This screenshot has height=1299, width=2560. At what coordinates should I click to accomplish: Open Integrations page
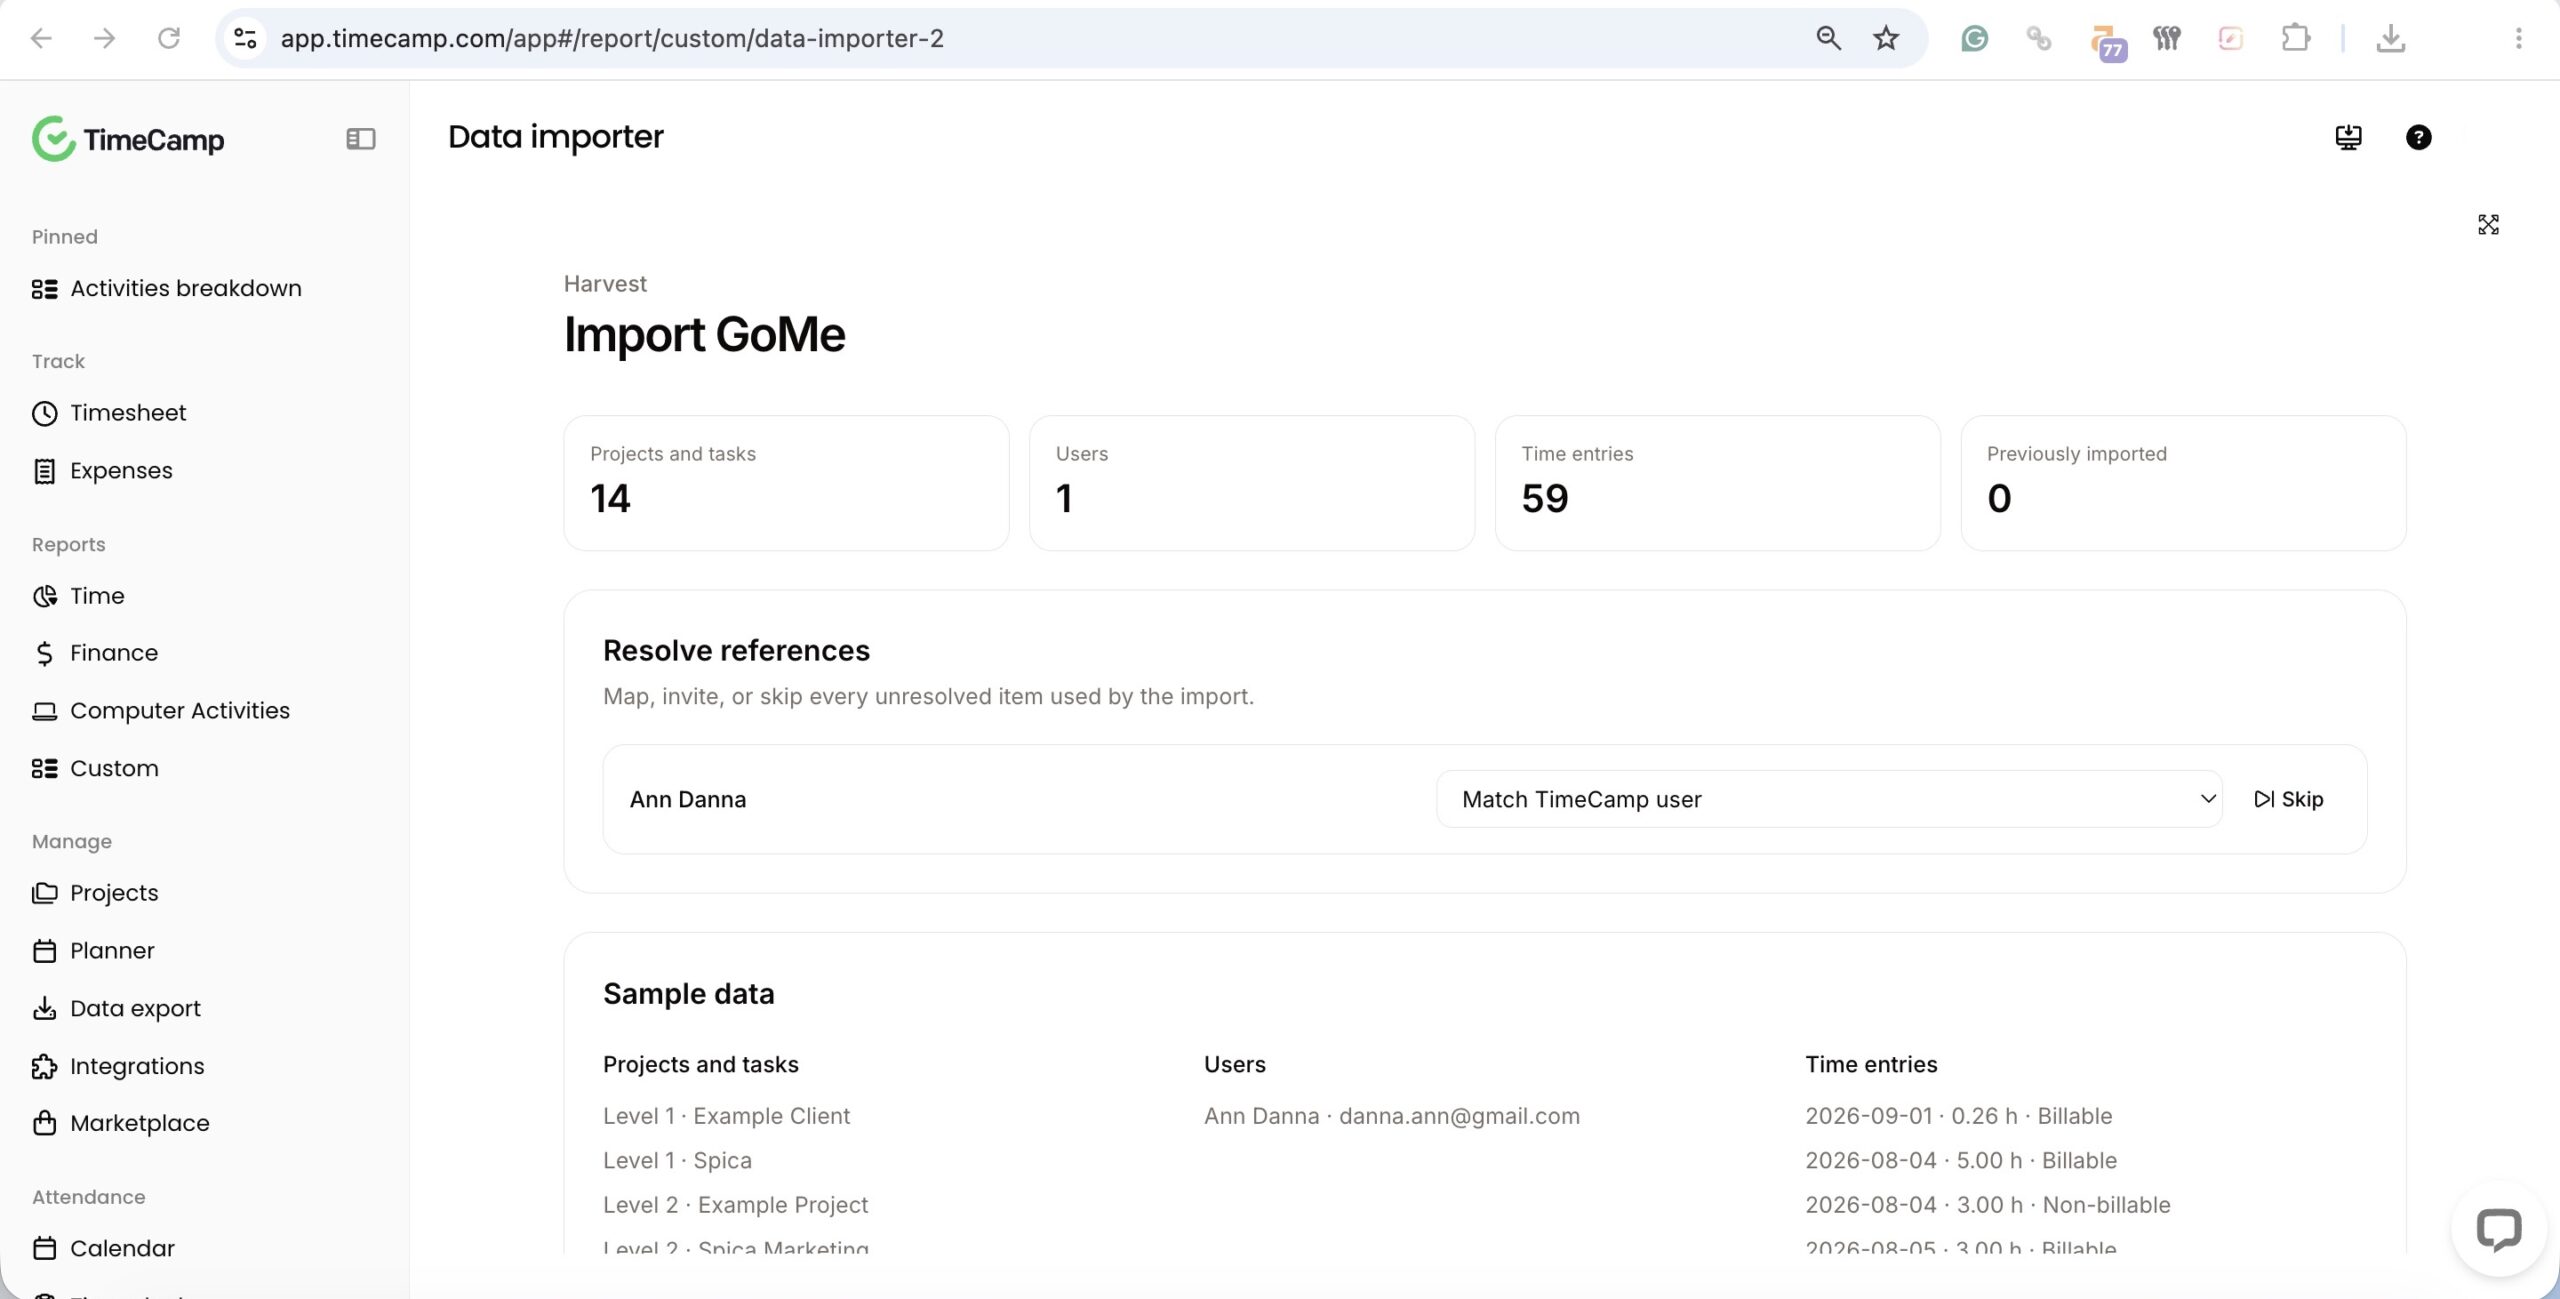tap(137, 1066)
